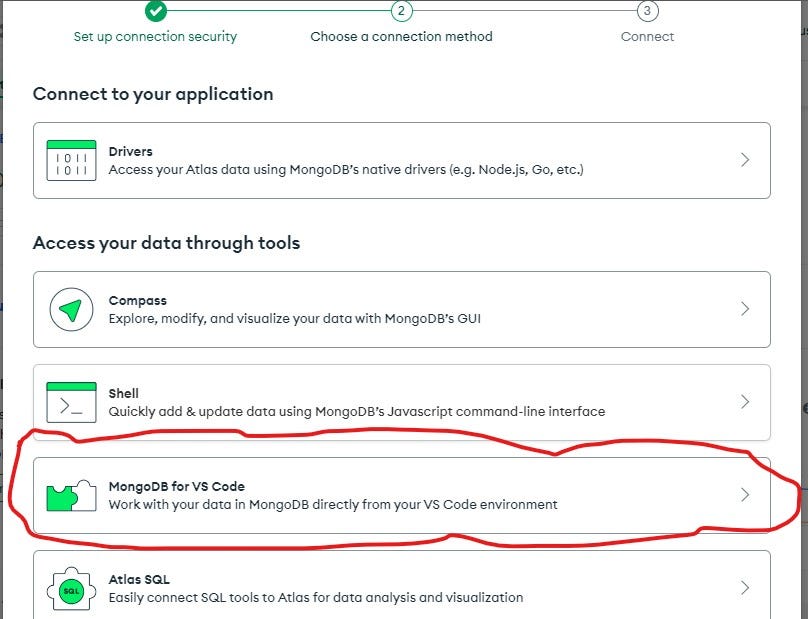Click the completed step green checkmark circle

tap(156, 10)
